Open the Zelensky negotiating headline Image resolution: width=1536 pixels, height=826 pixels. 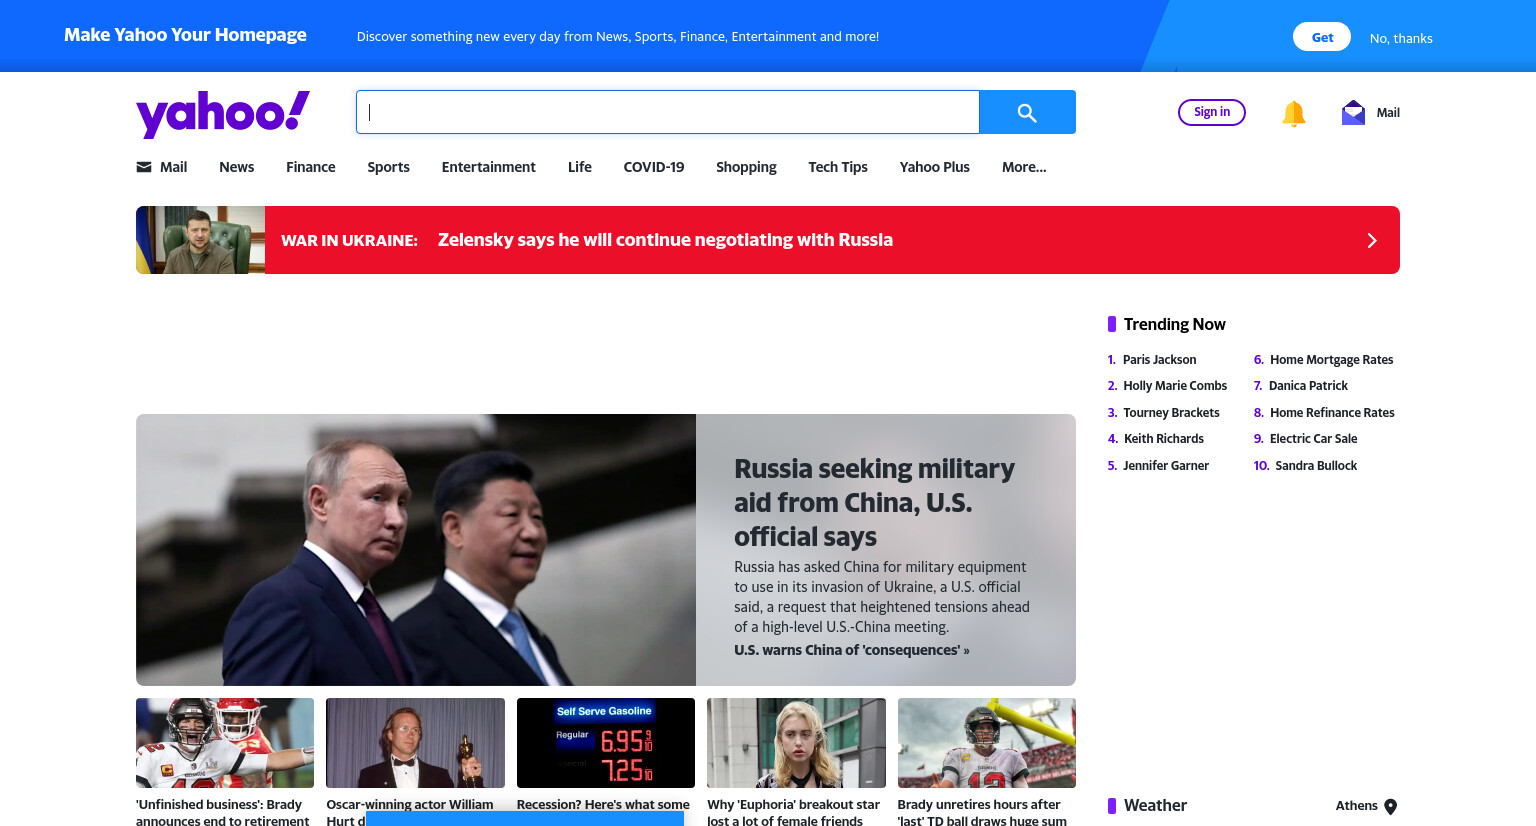click(x=665, y=240)
